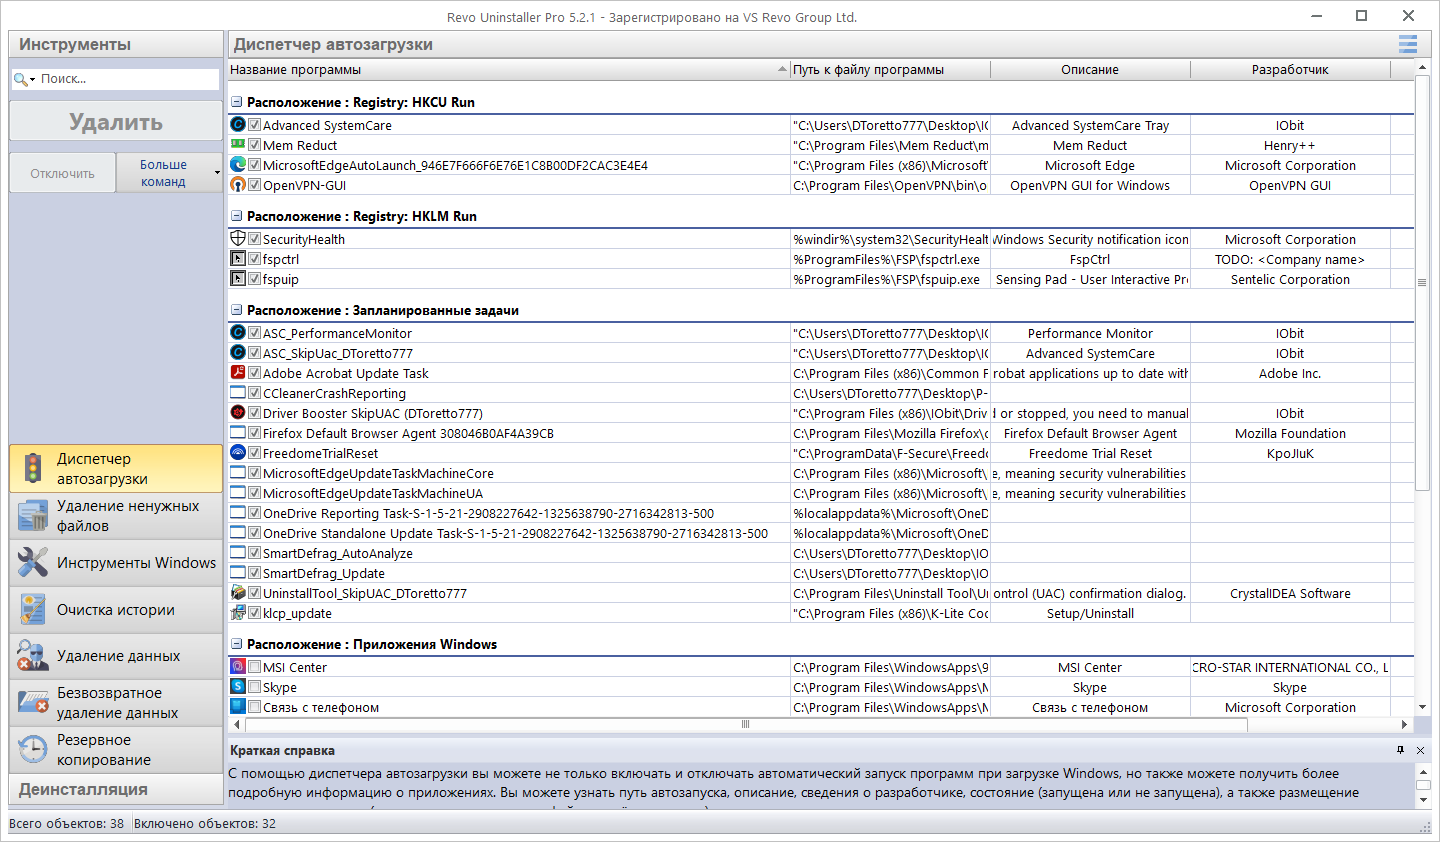Click the Очистка истории icon
The image size is (1440, 842).
point(33,610)
